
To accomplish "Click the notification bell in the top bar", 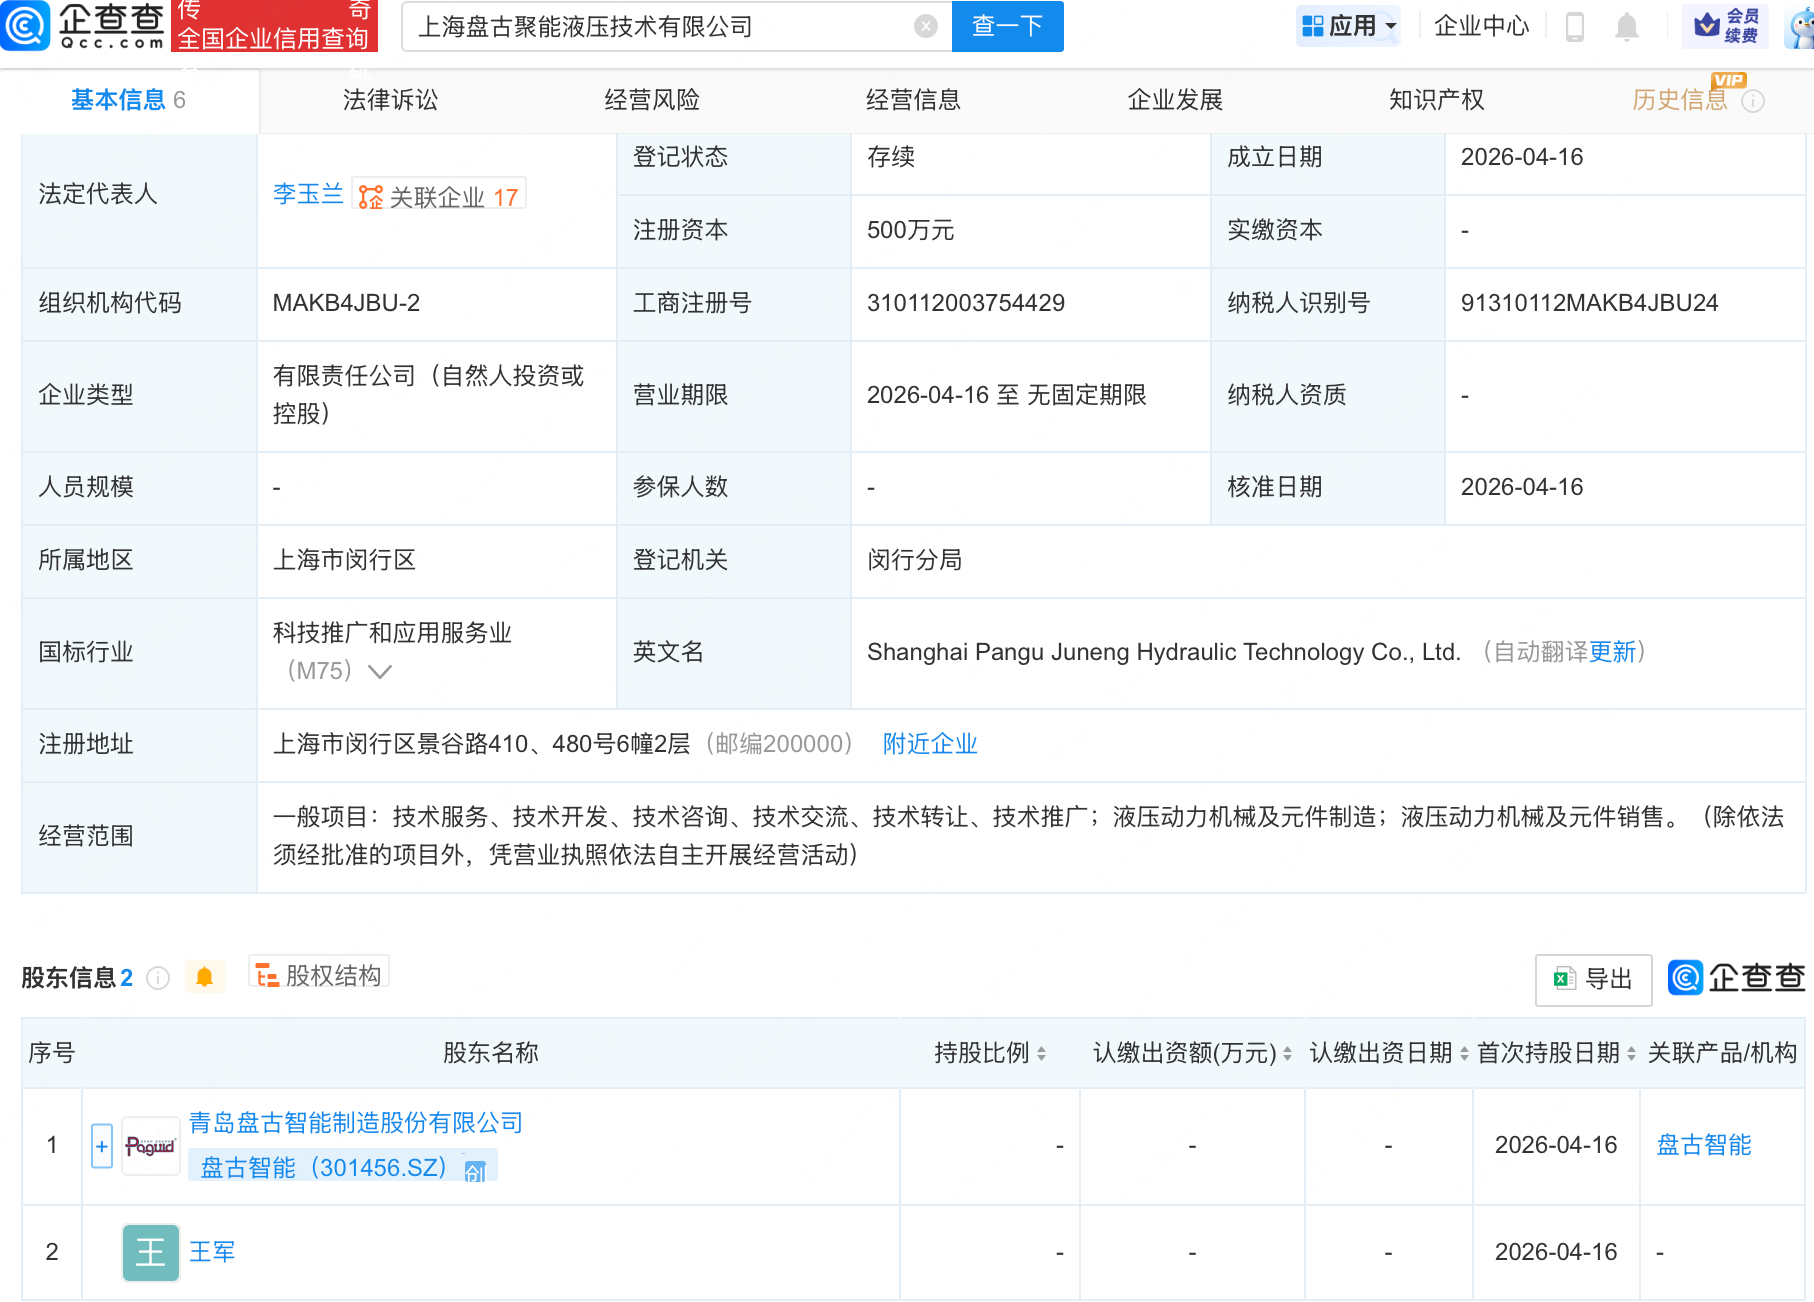I will [x=1626, y=27].
